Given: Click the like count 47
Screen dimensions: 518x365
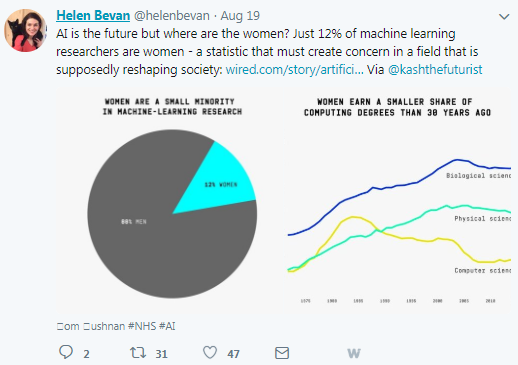Looking at the screenshot, I should click(x=233, y=354).
